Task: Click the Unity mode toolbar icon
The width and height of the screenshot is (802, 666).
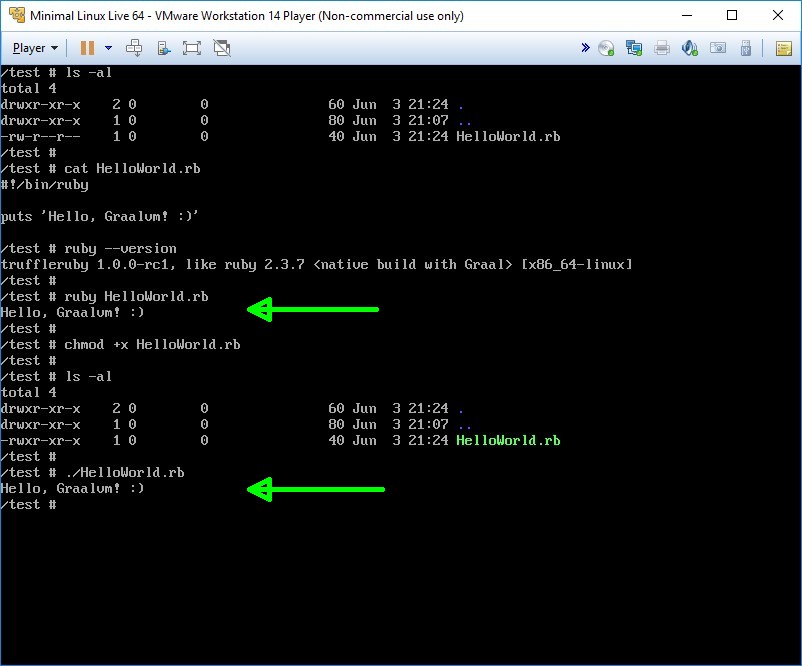Action: [163, 48]
